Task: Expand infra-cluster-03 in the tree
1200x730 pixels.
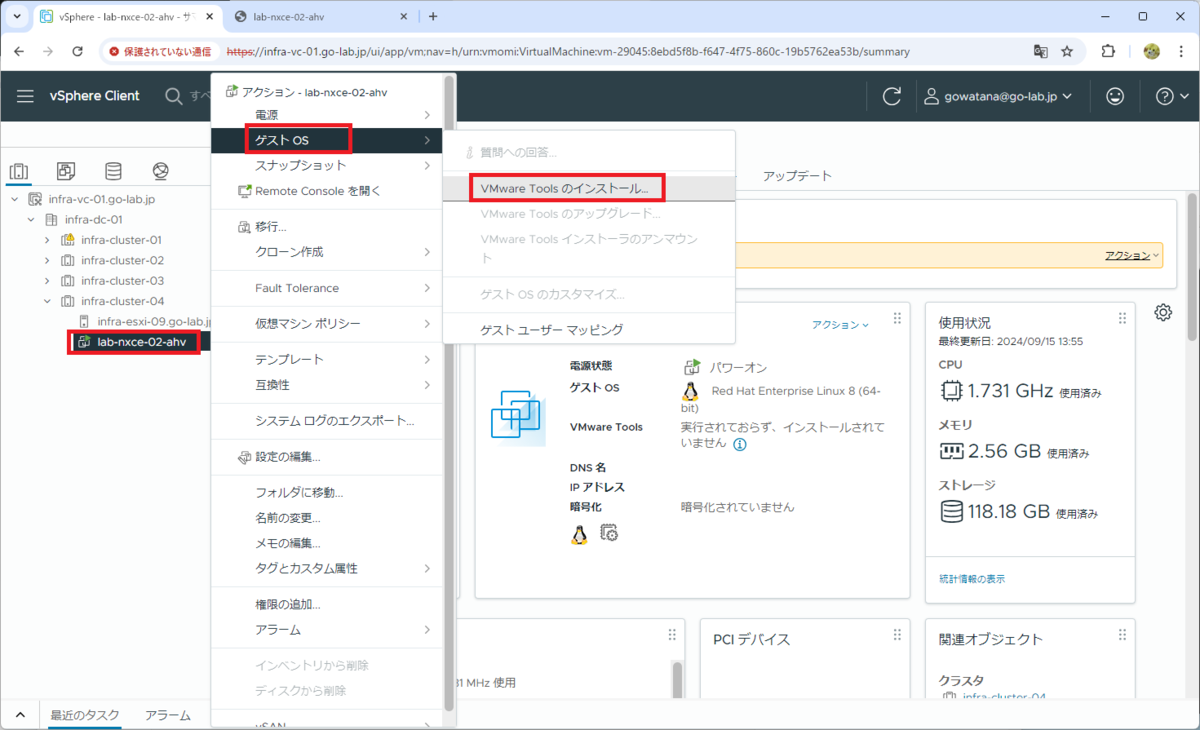Action: tap(47, 281)
